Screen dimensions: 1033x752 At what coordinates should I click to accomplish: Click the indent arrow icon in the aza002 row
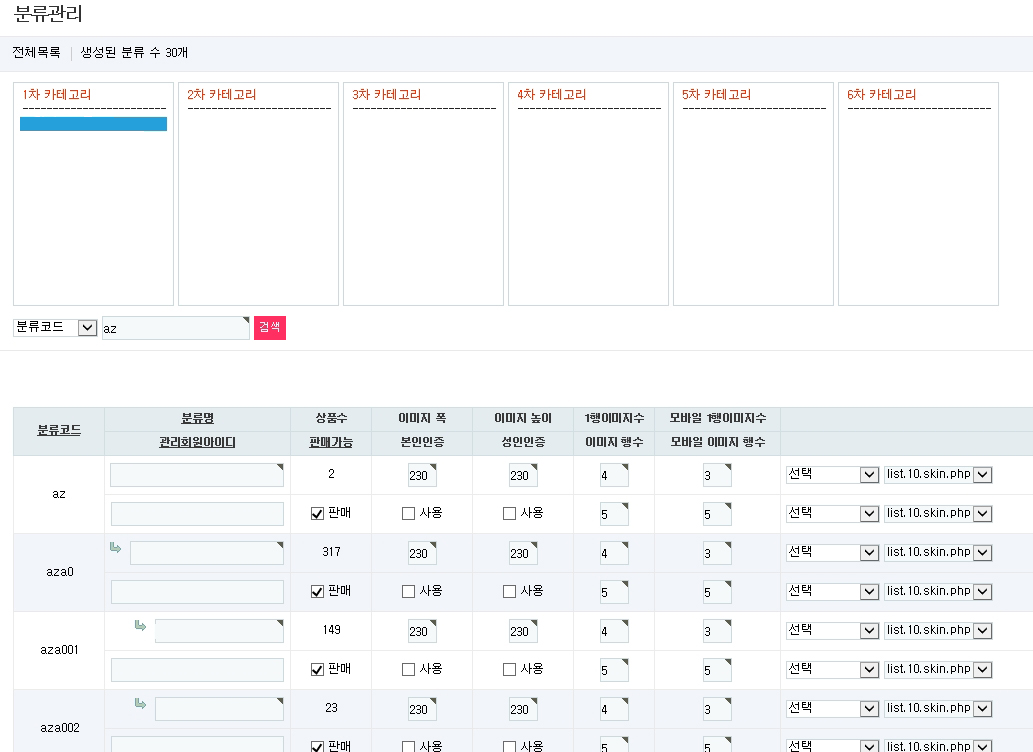pyautogui.click(x=140, y=704)
